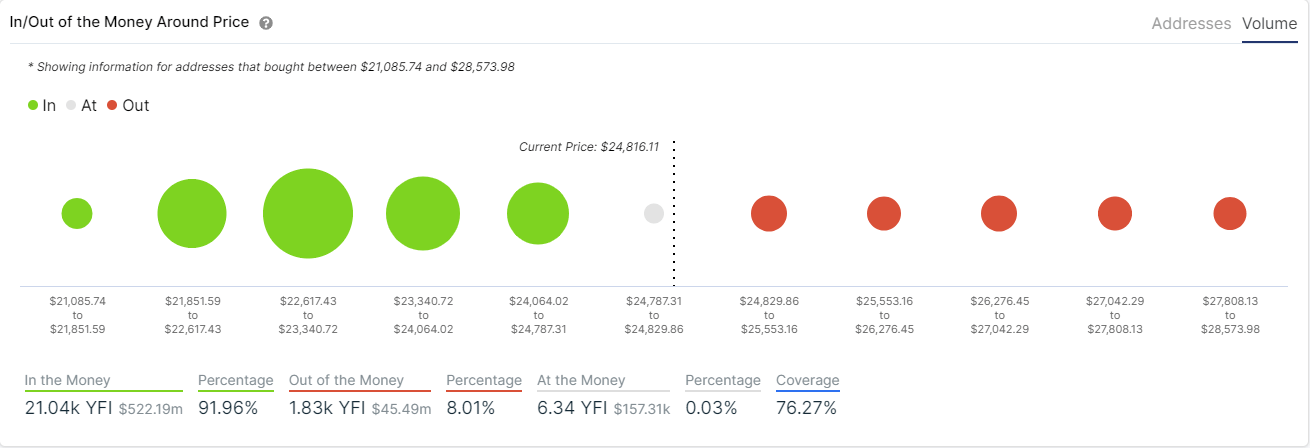Viewport: 1310px width, 448px height.
Task: Click the largest green bubble
Action: [x=308, y=214]
